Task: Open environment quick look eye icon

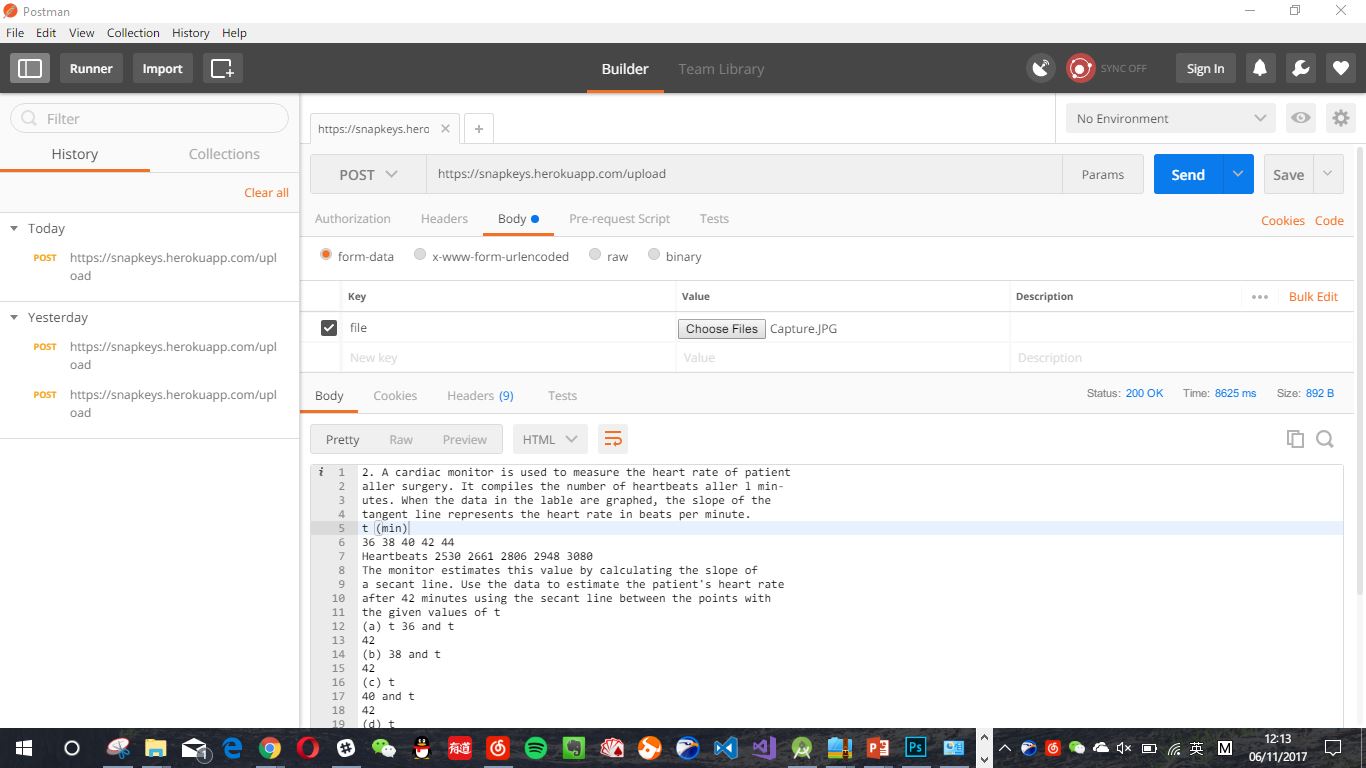Action: 1300,118
